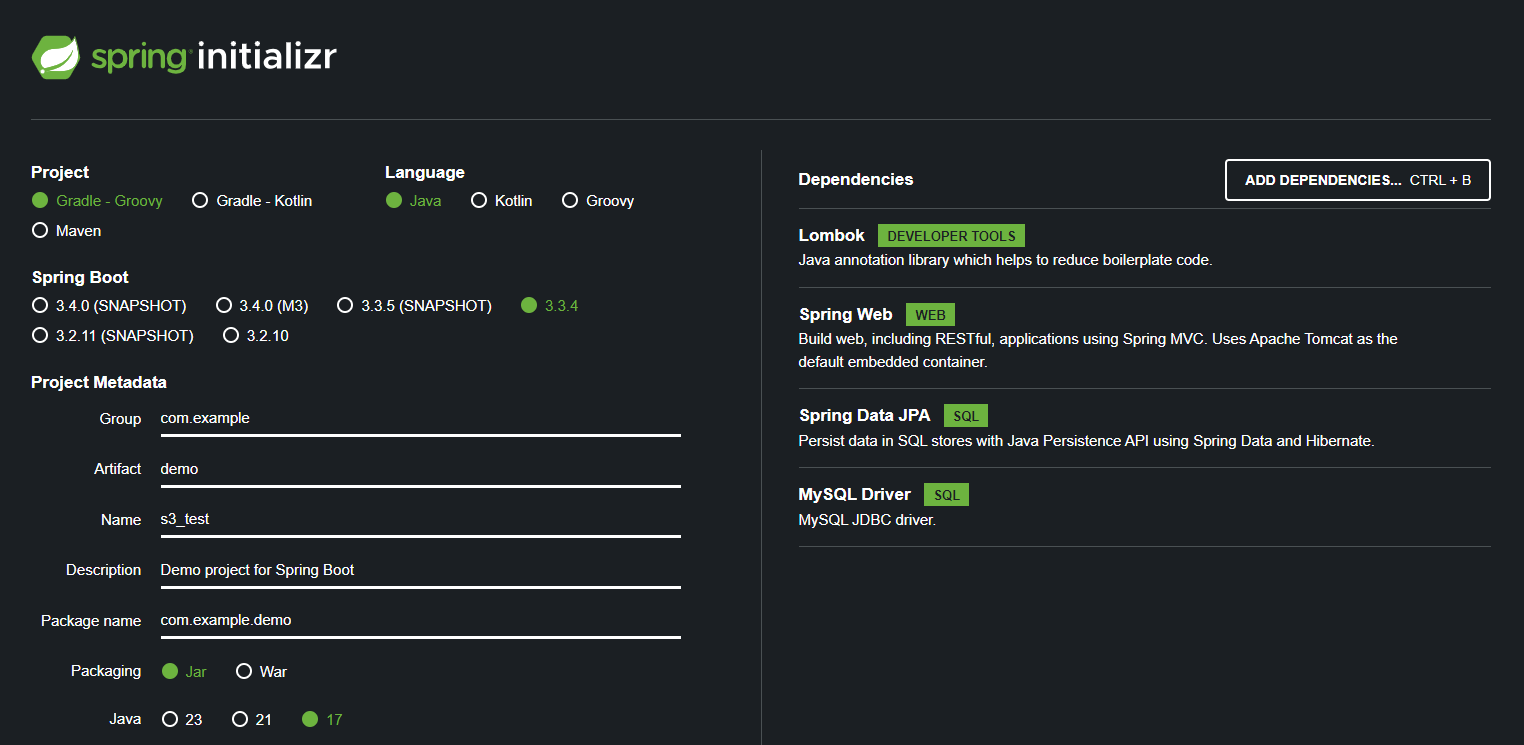Viewport: 1524px width, 745px height.
Task: Select Java language option
Action: tap(414, 201)
